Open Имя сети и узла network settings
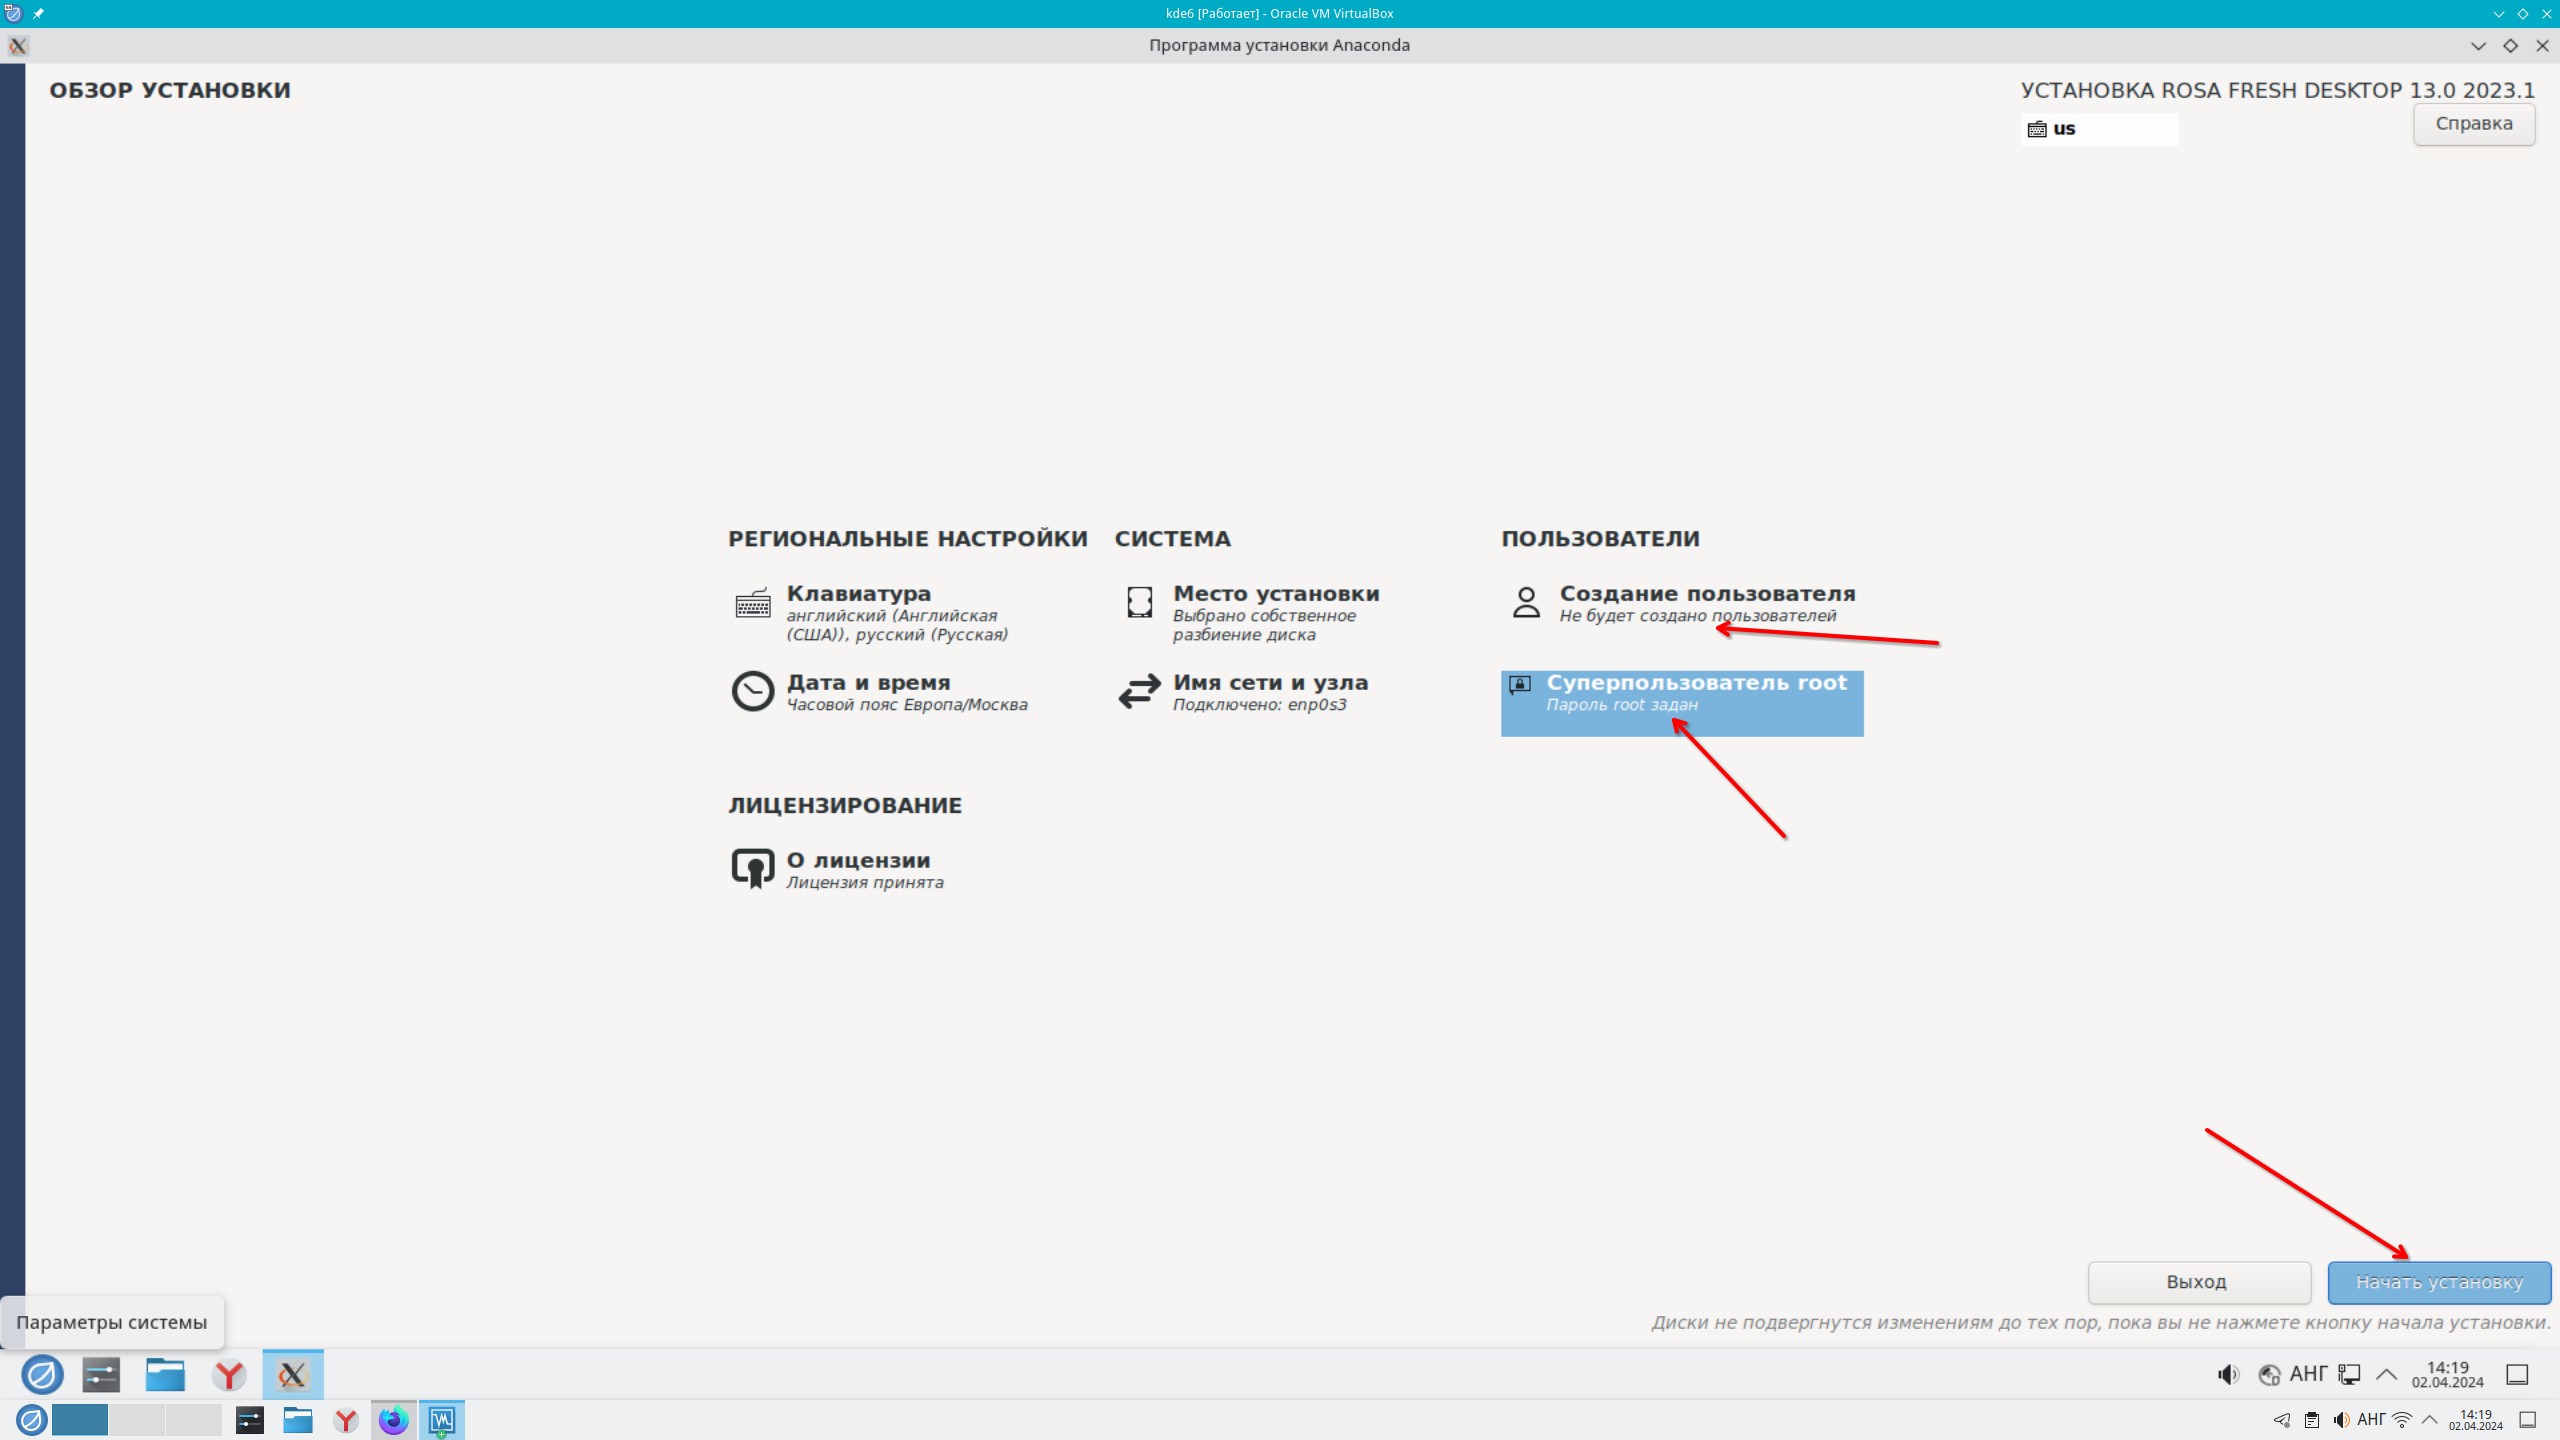 (x=1269, y=683)
